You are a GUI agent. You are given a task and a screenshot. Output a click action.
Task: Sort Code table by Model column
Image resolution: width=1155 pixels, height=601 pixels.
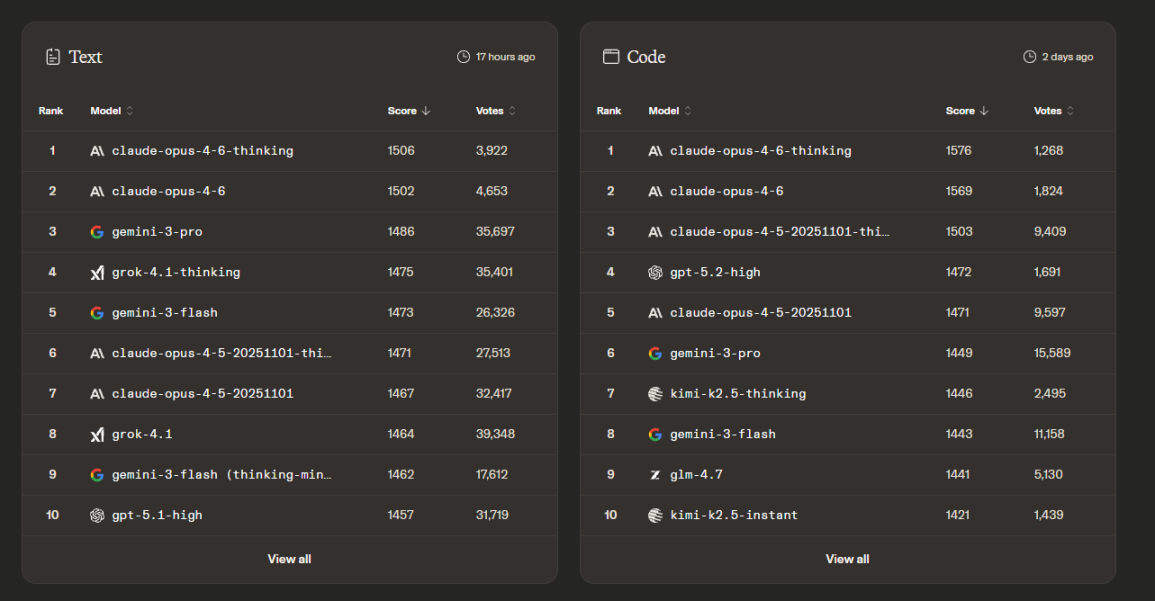coord(670,110)
